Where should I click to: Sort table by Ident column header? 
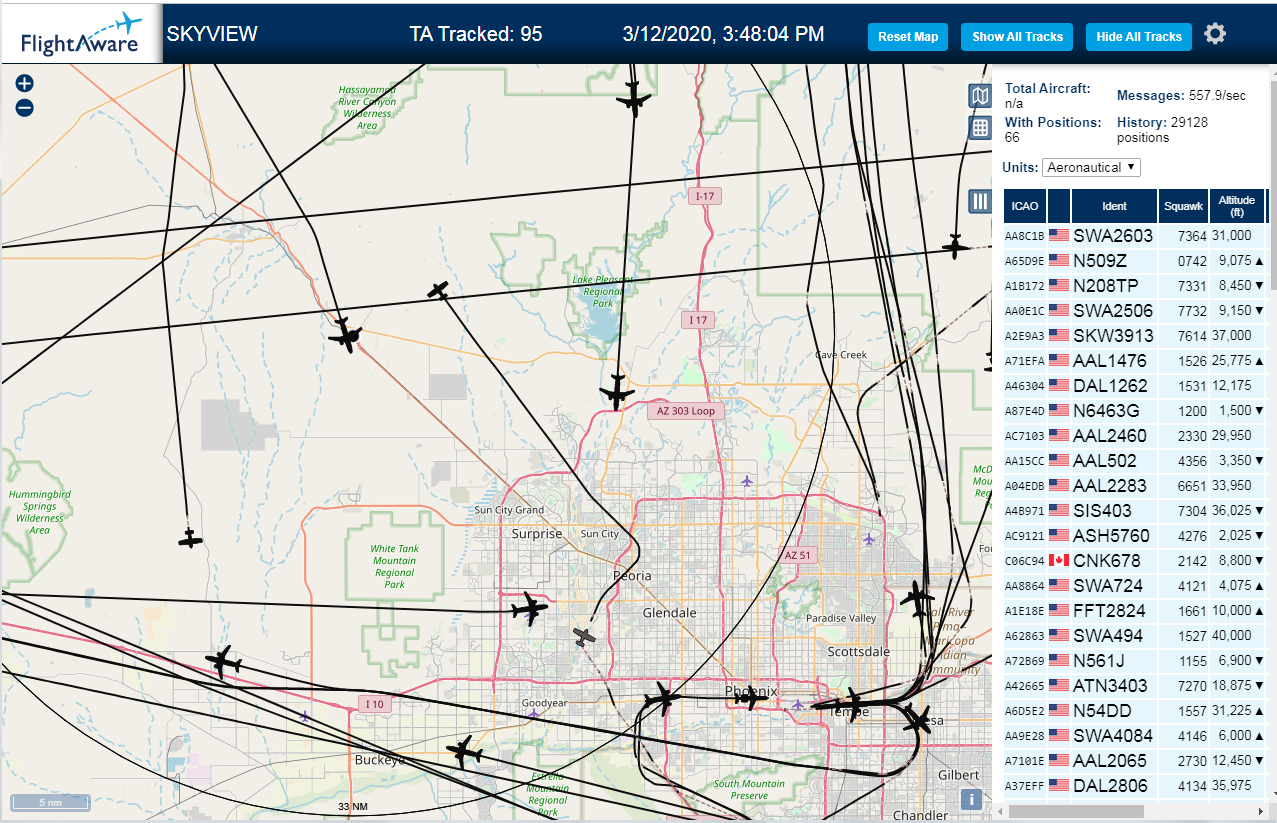(x=1114, y=206)
